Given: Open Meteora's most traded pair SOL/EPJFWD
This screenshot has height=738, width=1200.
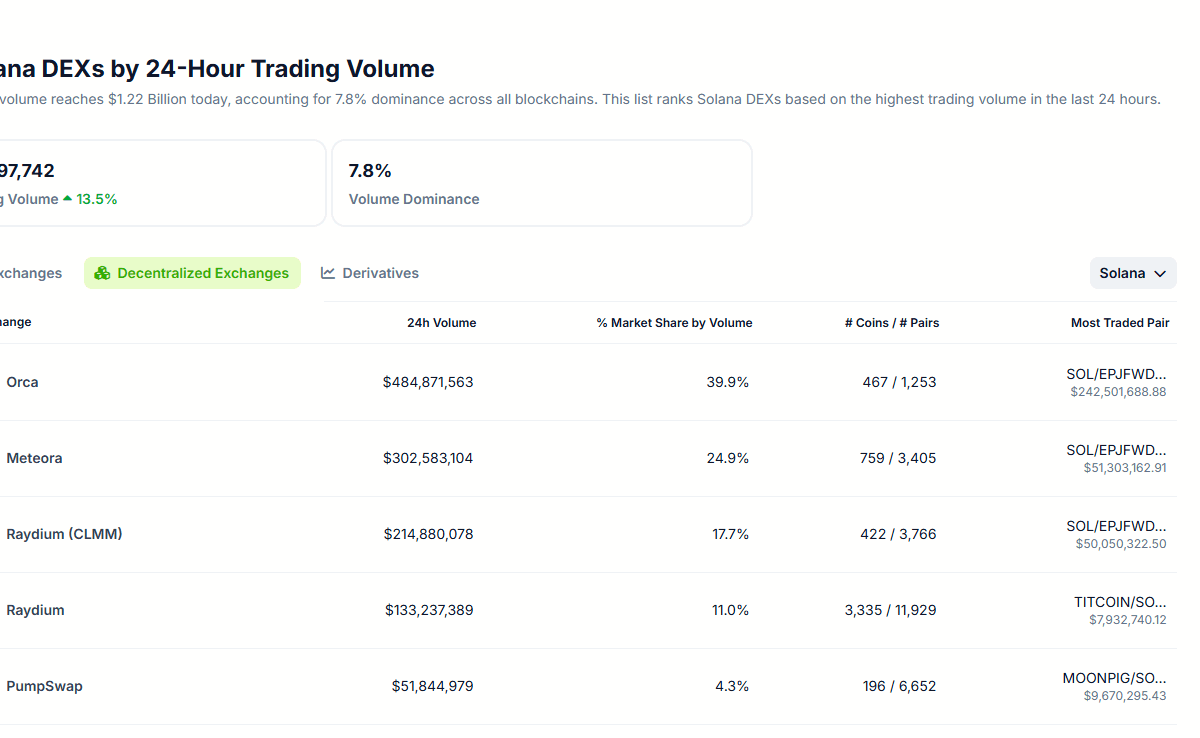Looking at the screenshot, I should tap(1116, 450).
